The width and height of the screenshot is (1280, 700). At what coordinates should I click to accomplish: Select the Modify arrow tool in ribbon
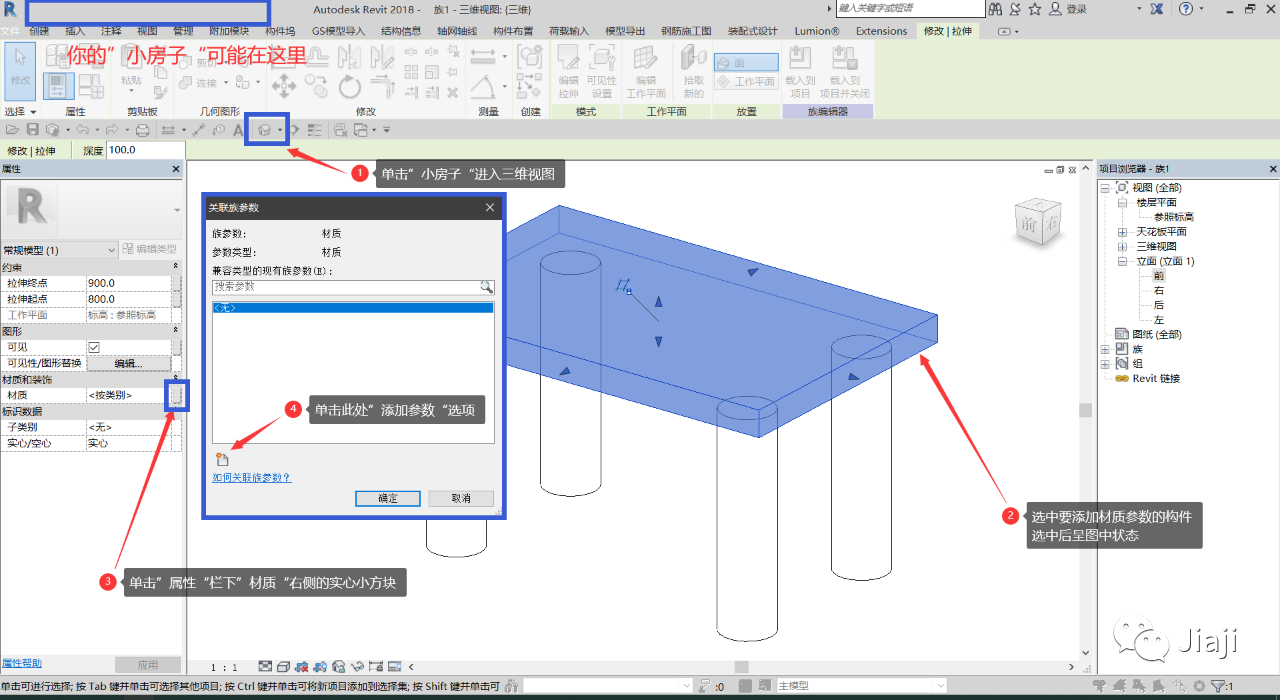tap(20, 71)
